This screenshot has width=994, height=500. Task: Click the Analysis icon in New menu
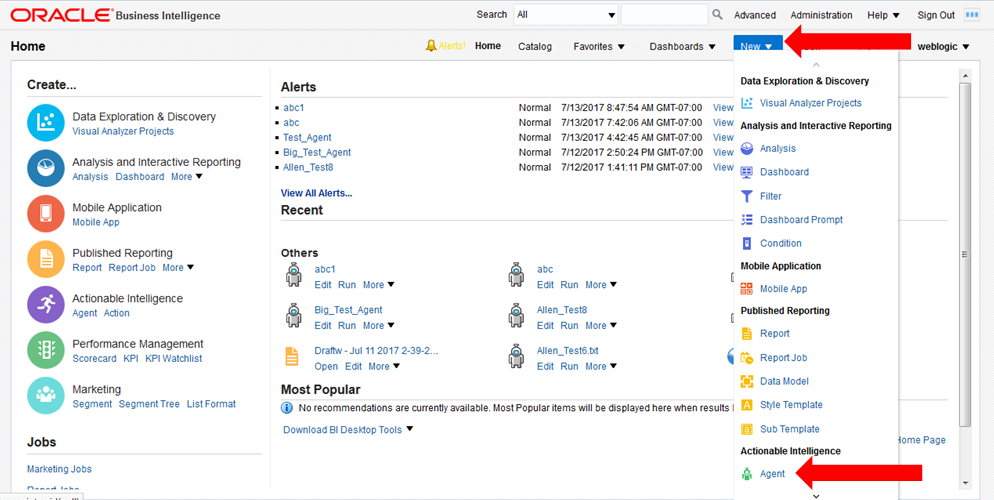coord(747,148)
